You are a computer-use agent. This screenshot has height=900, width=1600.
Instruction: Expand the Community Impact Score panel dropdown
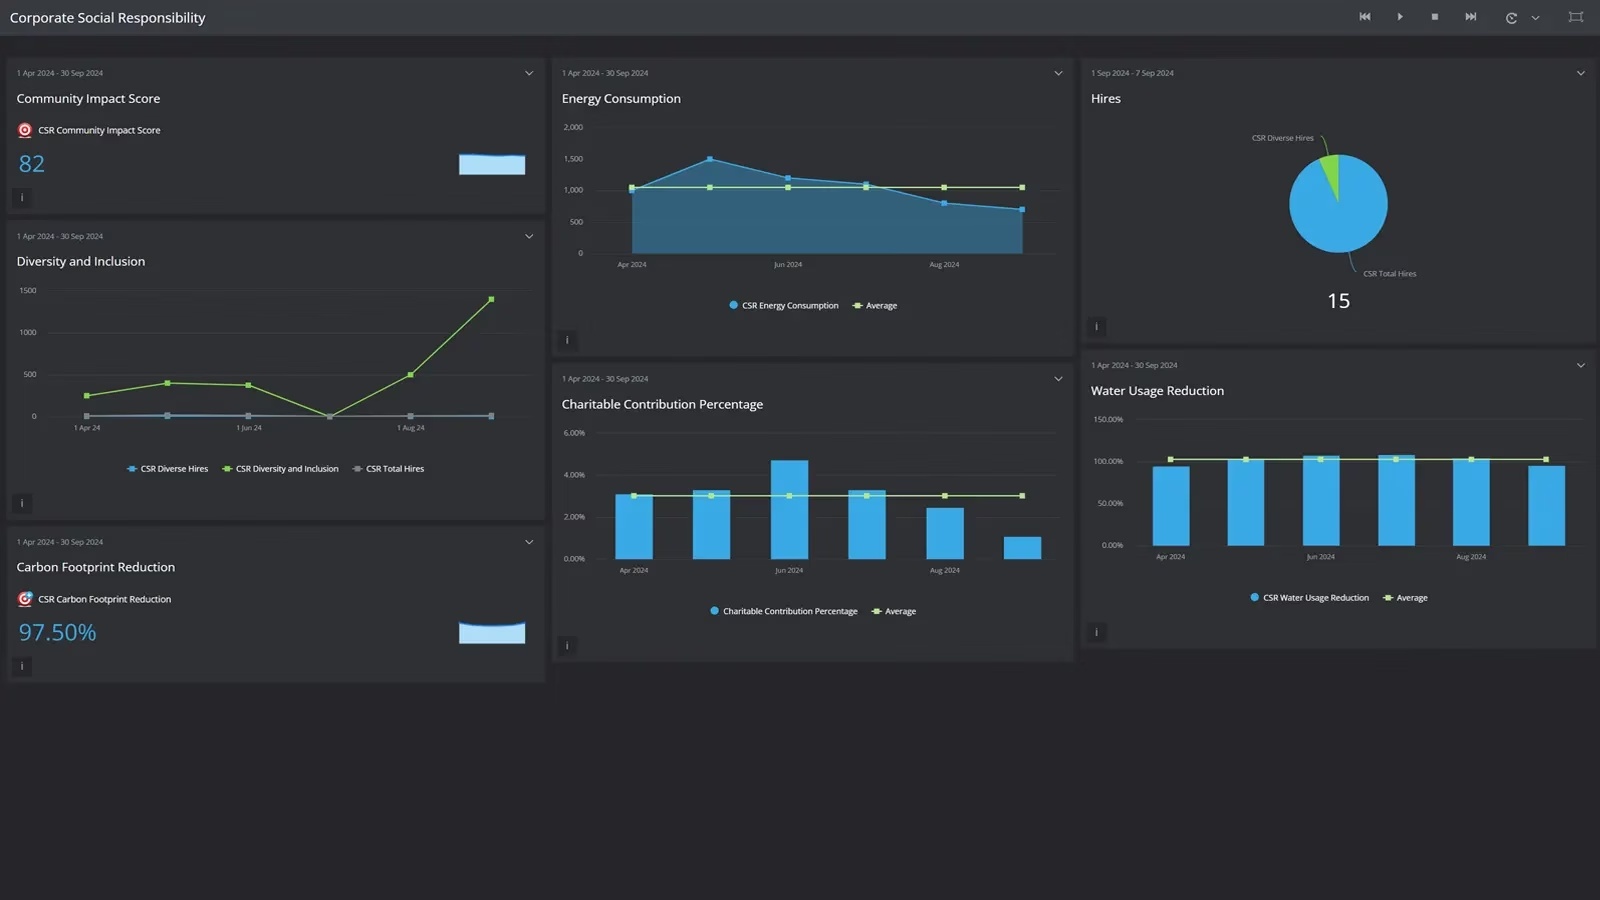point(529,72)
